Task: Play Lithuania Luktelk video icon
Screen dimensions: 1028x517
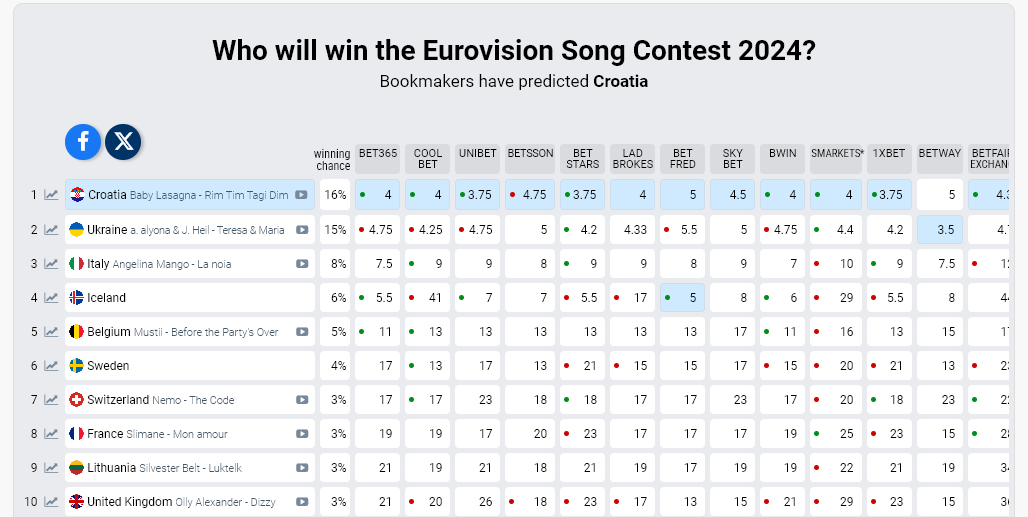Action: coord(301,468)
